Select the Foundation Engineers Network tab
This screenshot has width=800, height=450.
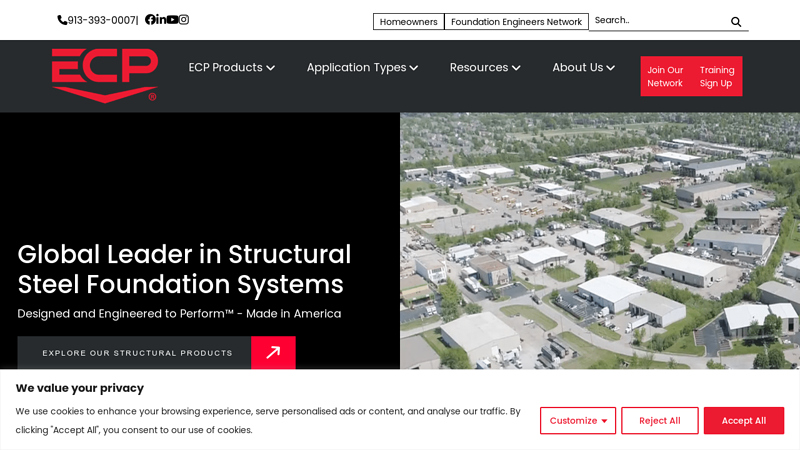point(516,21)
